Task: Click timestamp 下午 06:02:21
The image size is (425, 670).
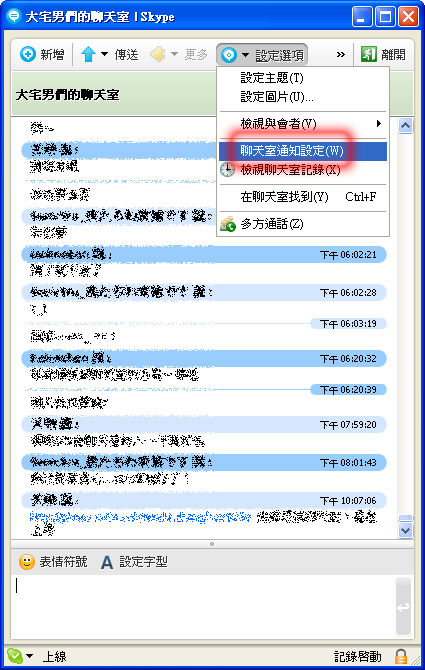Action: pos(348,255)
